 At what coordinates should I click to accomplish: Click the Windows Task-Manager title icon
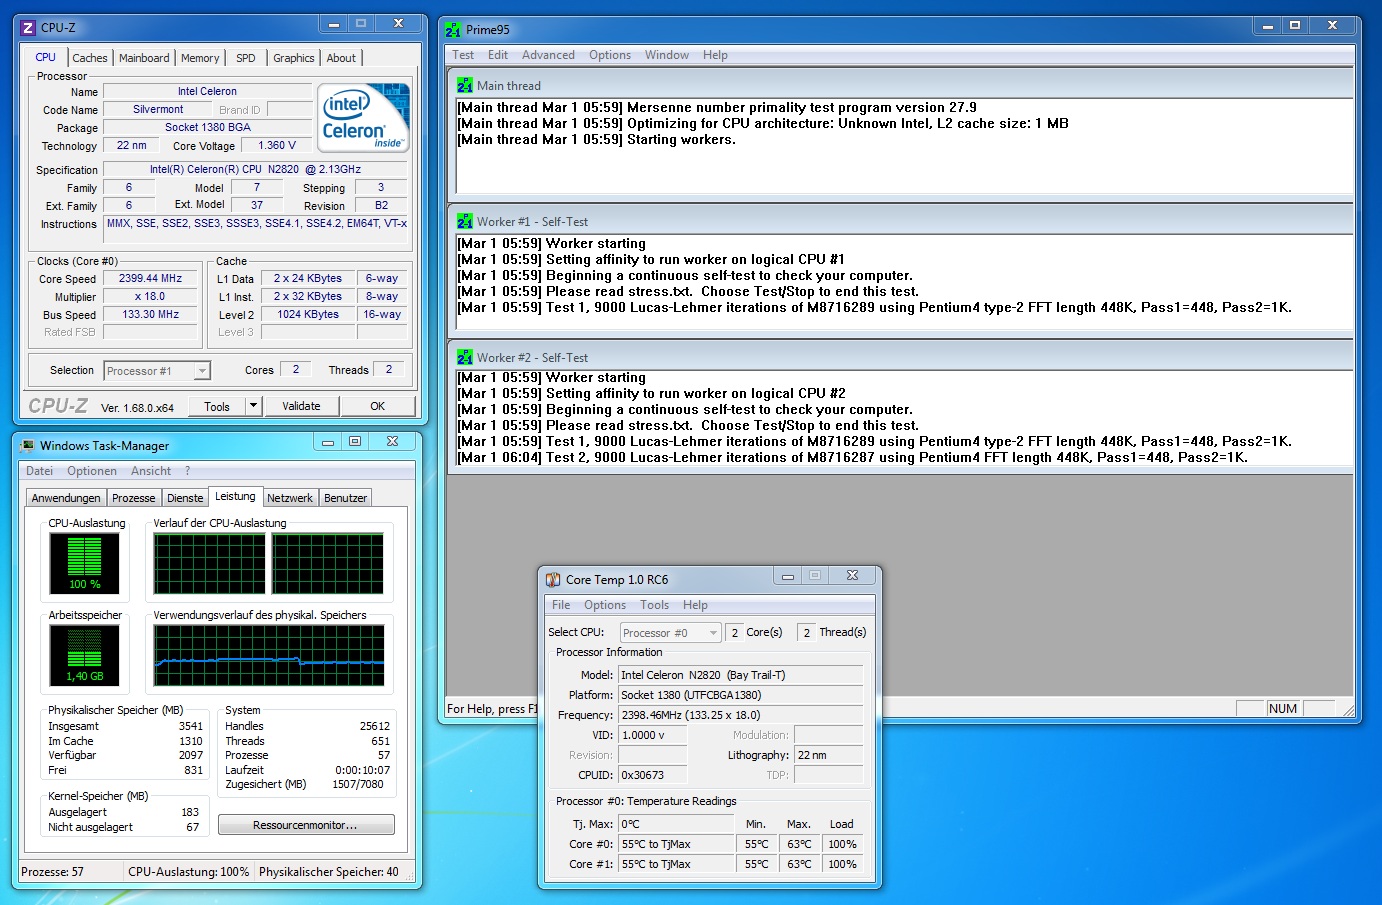(27, 446)
